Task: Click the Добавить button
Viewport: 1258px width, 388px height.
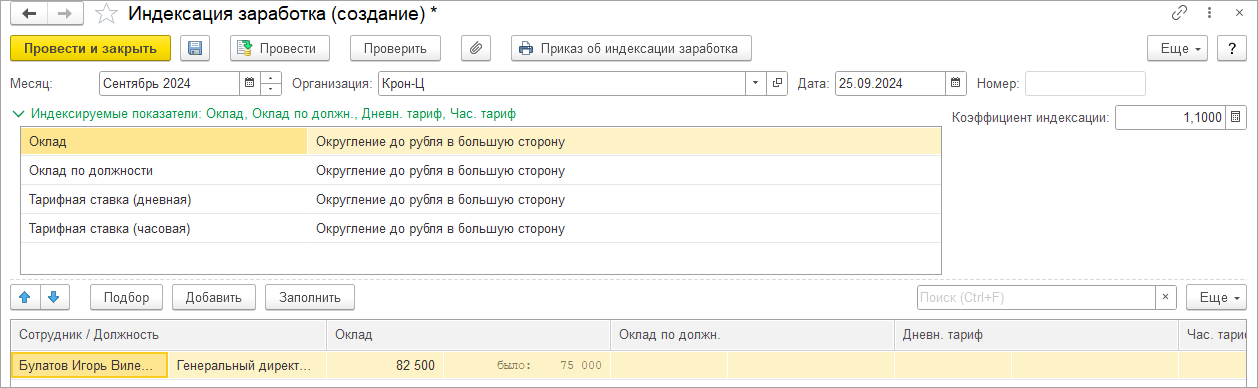Action: (214, 297)
